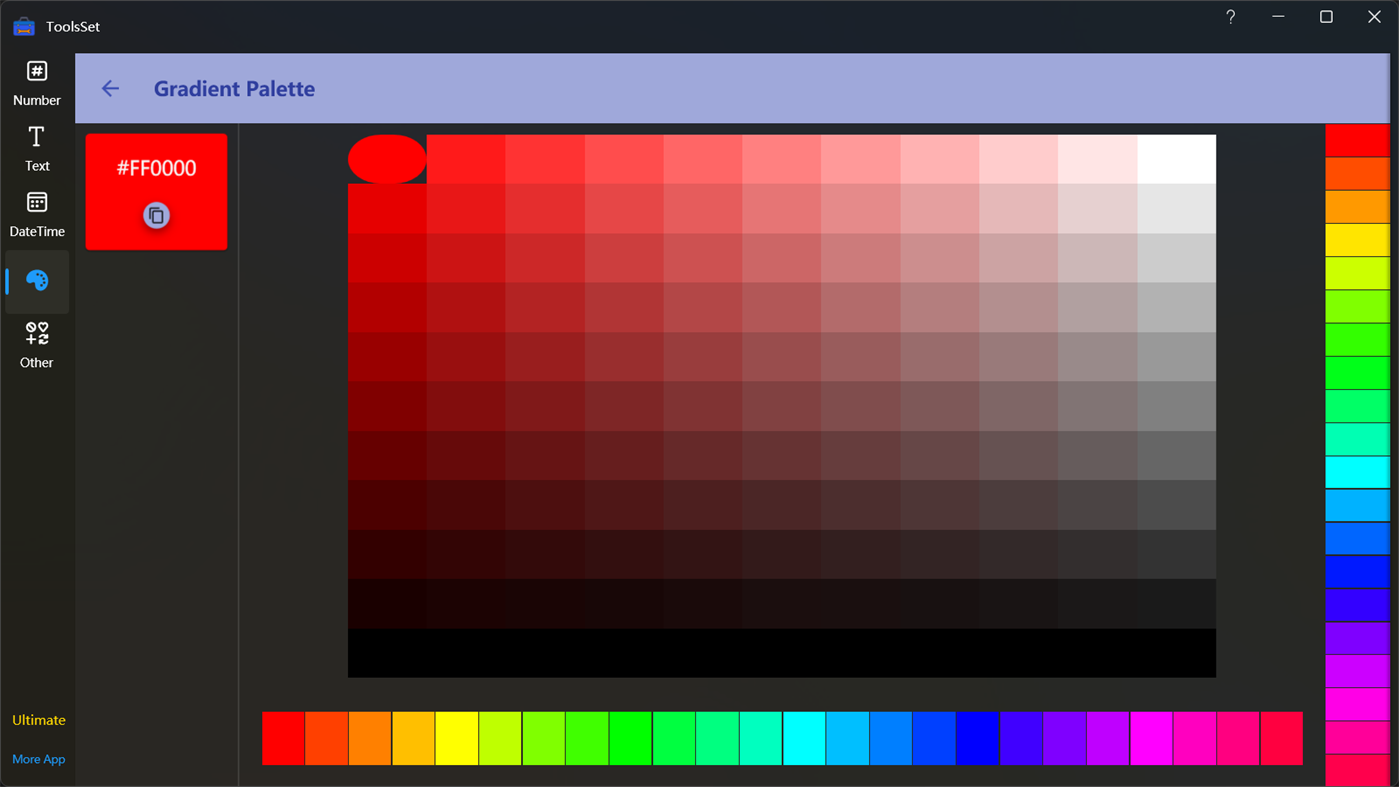Viewport: 1399px width, 787px height.
Task: Choose pure blue in the bottom hue strip
Action: pyautogui.click(x=978, y=738)
